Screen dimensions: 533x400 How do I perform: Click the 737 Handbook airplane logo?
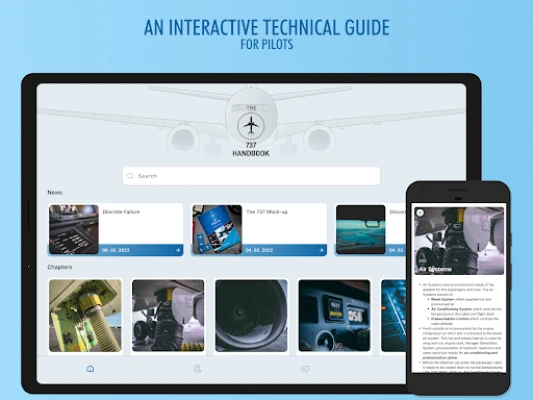(251, 125)
